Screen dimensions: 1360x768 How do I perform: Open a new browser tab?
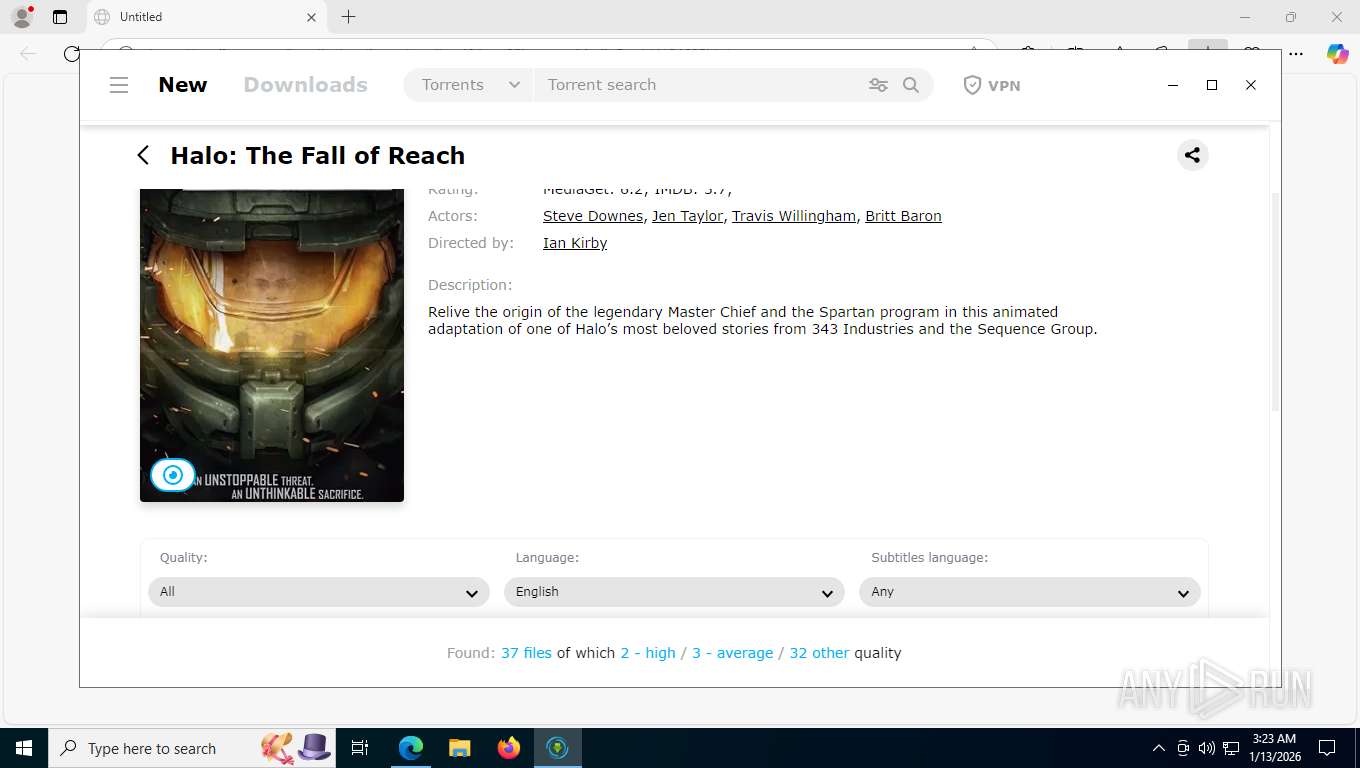pos(348,17)
